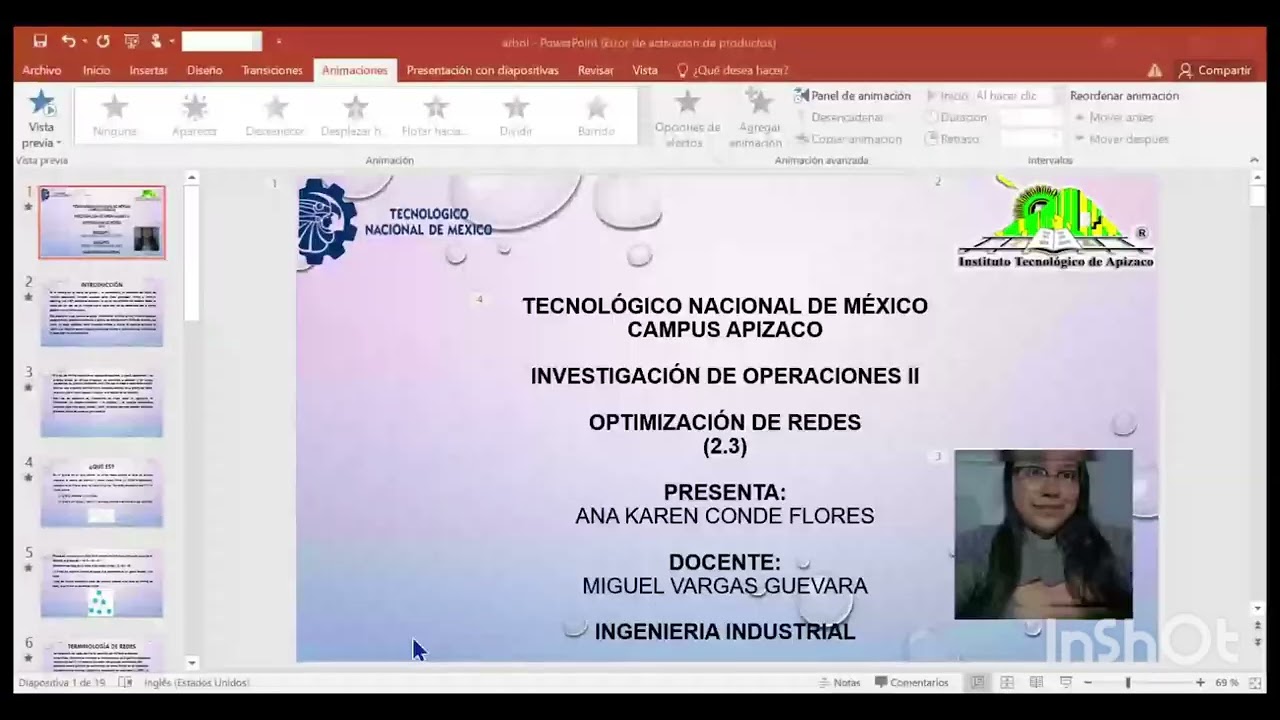Switch to Slide Sorter view icon
1280x720 pixels.
click(x=1007, y=683)
